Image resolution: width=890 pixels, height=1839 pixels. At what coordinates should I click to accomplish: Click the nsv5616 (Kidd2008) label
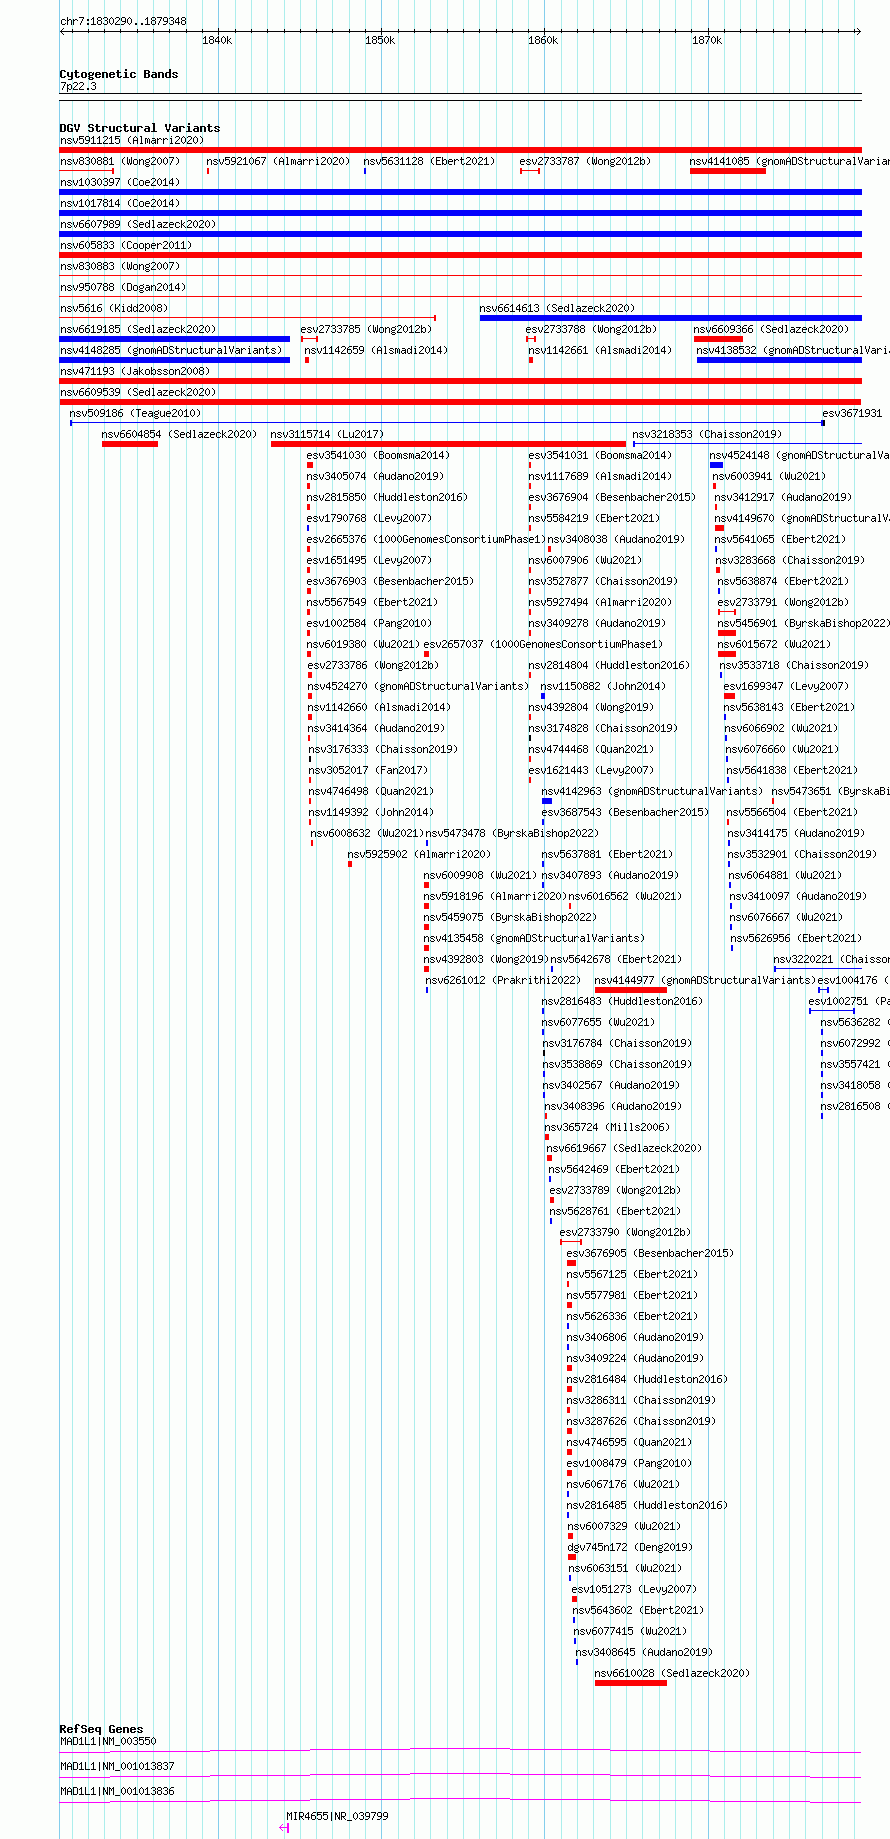[x=114, y=308]
